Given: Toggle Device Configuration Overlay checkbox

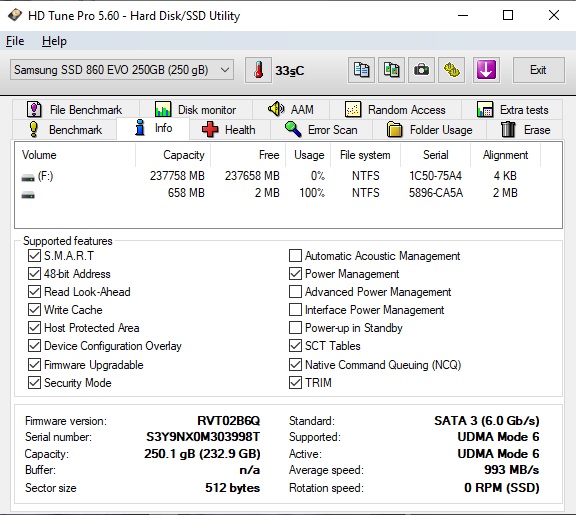Looking at the screenshot, I should point(34,345).
